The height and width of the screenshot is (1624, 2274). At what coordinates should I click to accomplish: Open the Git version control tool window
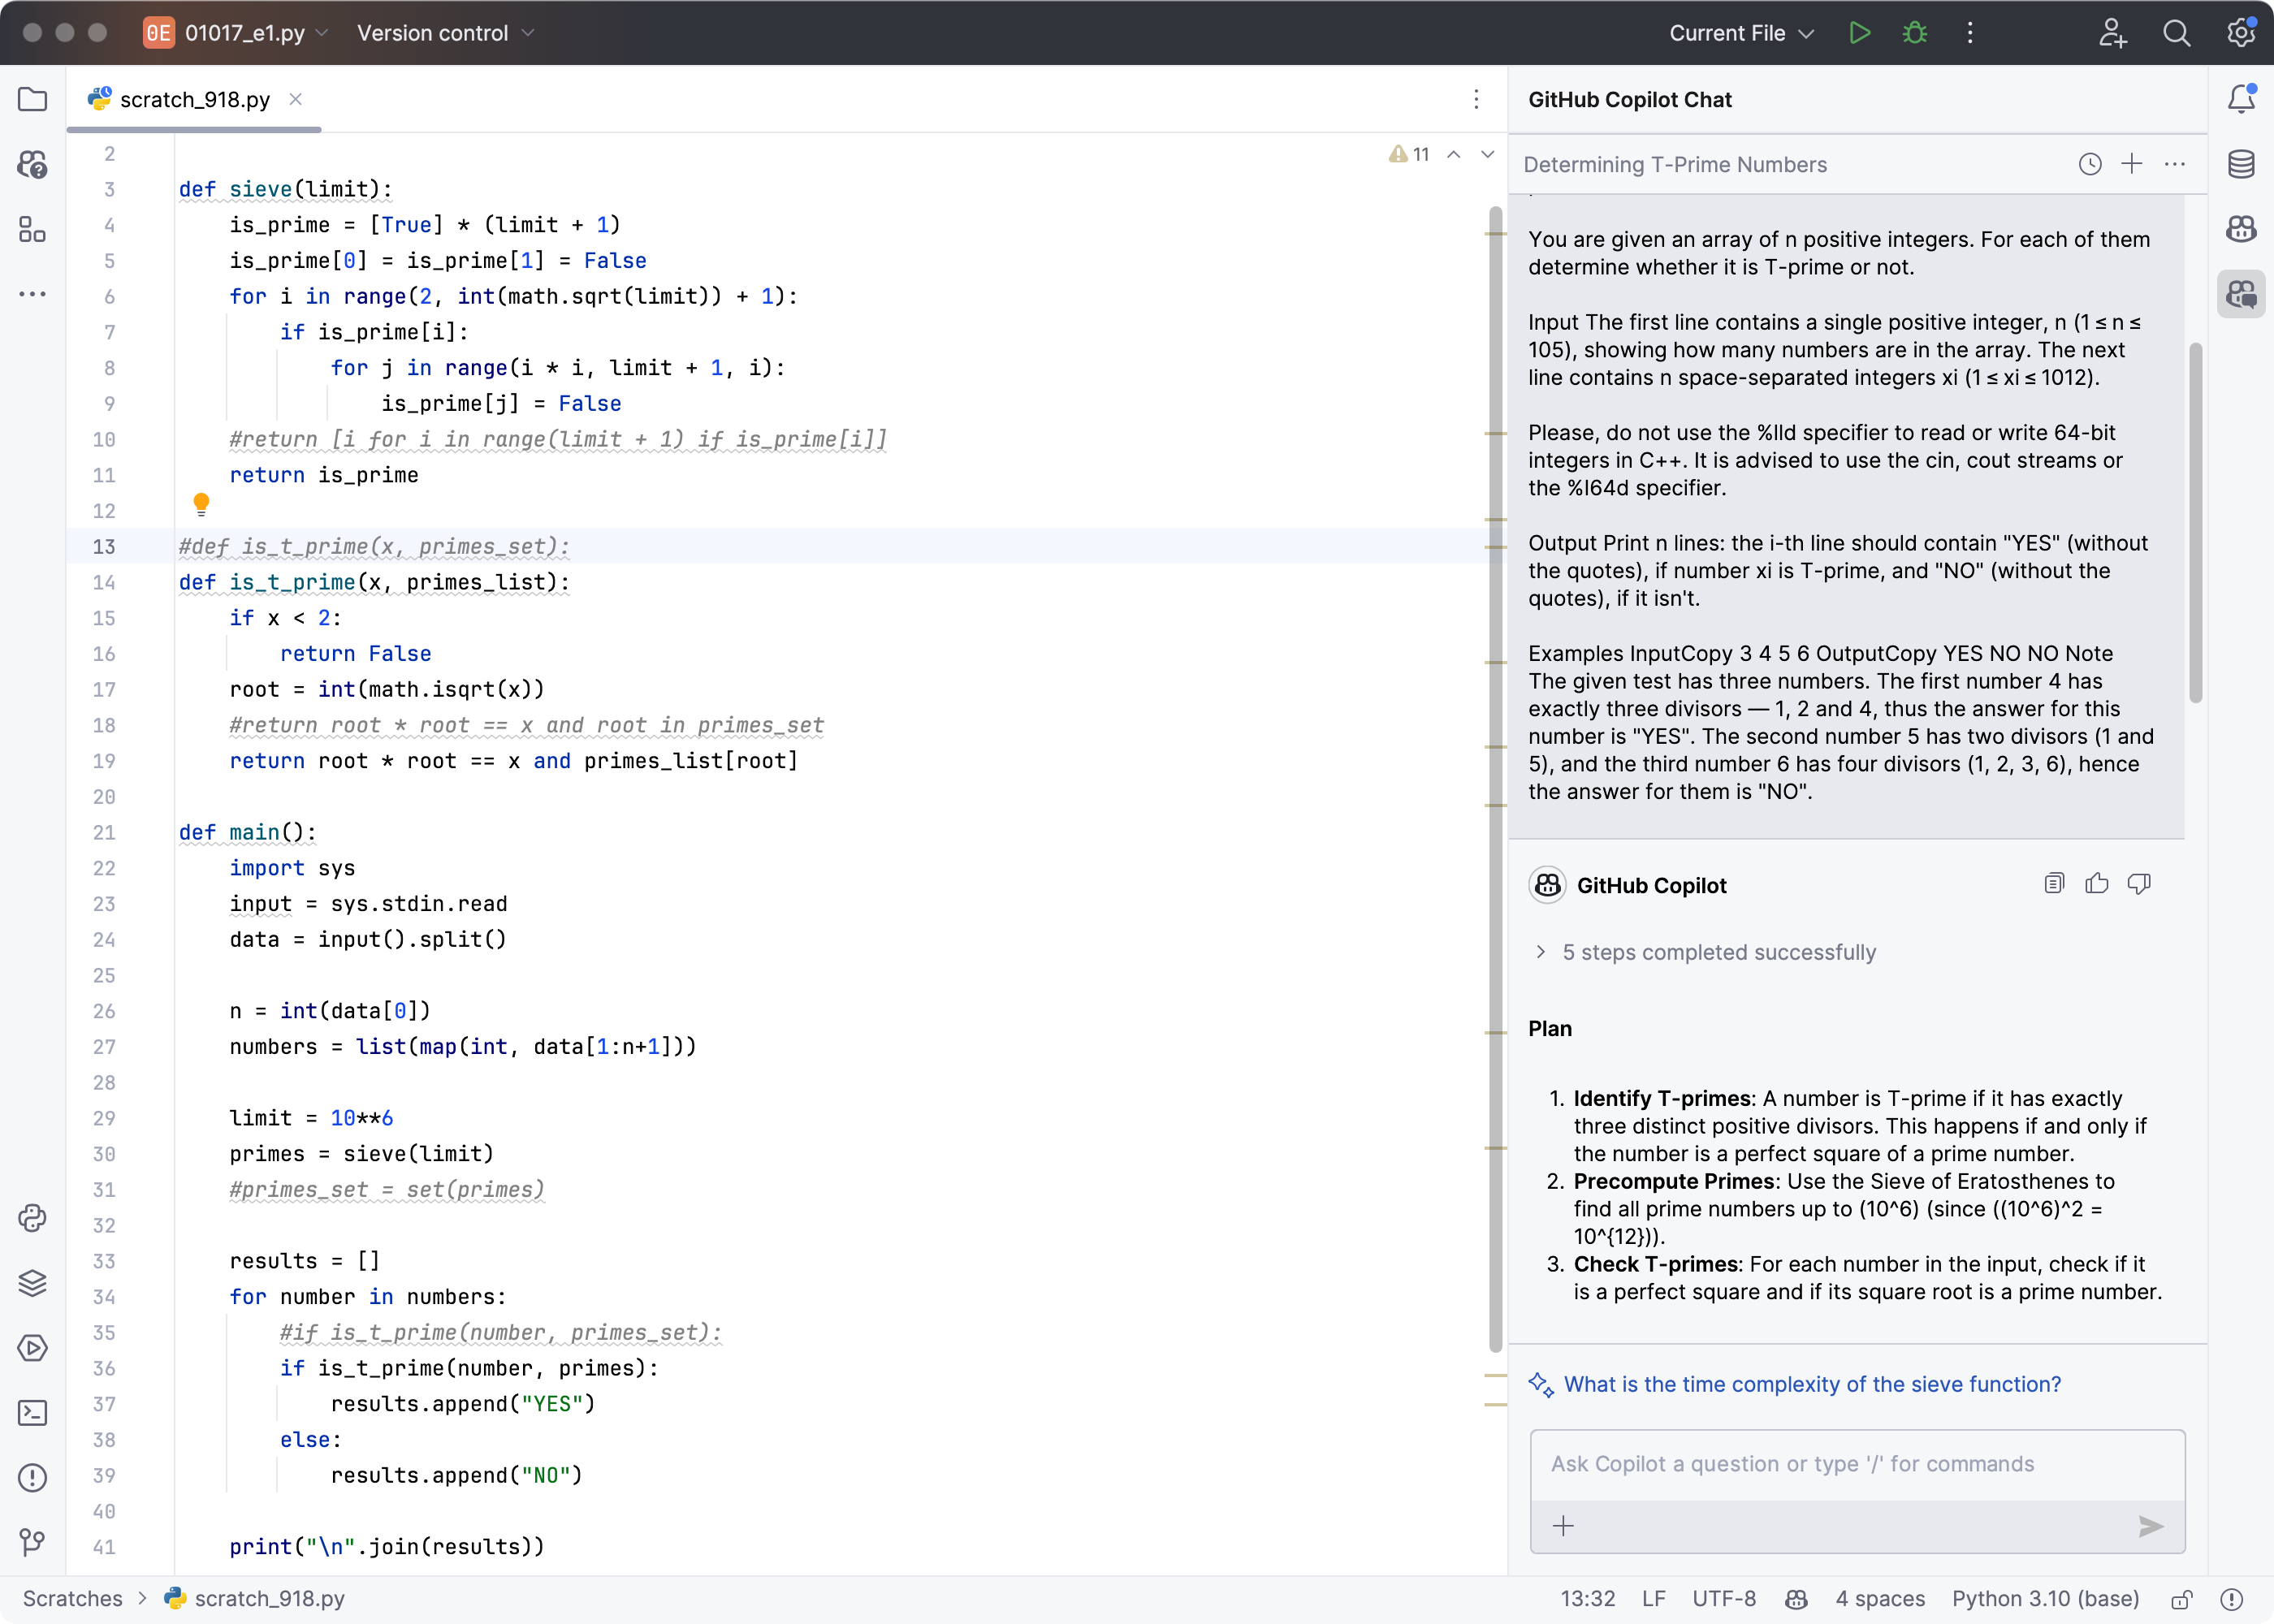pos(33,1543)
